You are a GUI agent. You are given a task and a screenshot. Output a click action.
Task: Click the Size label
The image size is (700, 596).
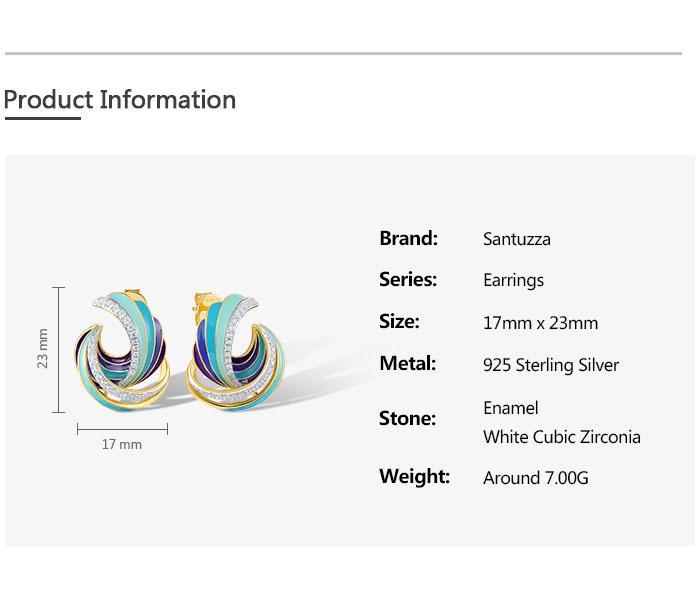click(399, 322)
